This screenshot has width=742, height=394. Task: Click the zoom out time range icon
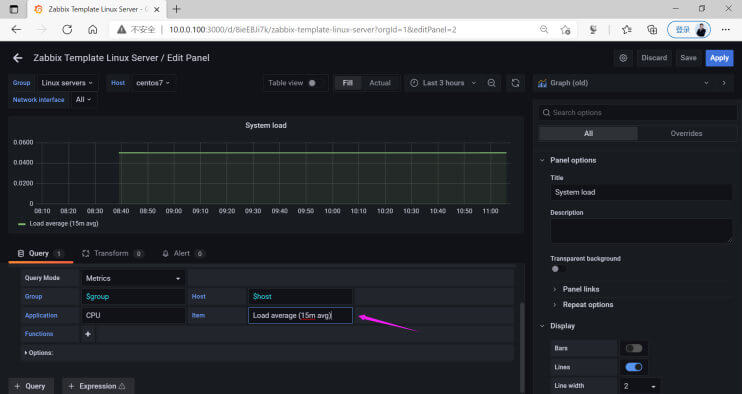pos(492,83)
